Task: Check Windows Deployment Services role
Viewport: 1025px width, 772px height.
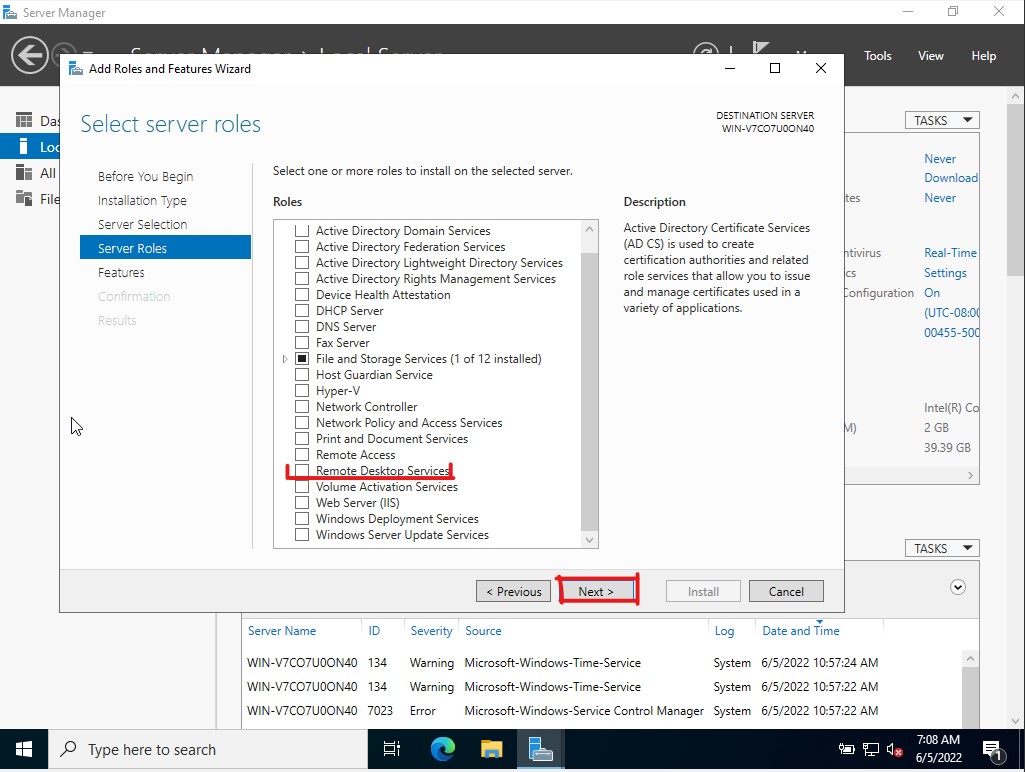Action: [302, 518]
